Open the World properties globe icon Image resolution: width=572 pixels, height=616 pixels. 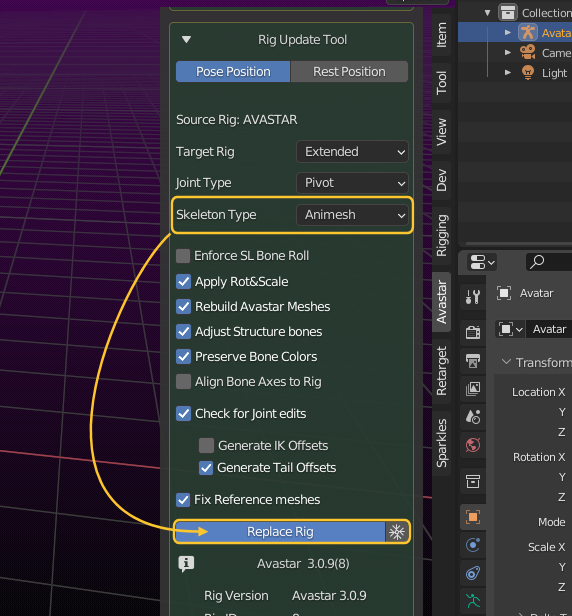473,445
